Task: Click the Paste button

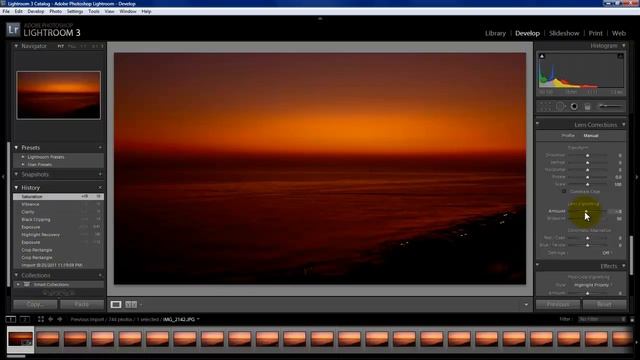Action: [82, 304]
